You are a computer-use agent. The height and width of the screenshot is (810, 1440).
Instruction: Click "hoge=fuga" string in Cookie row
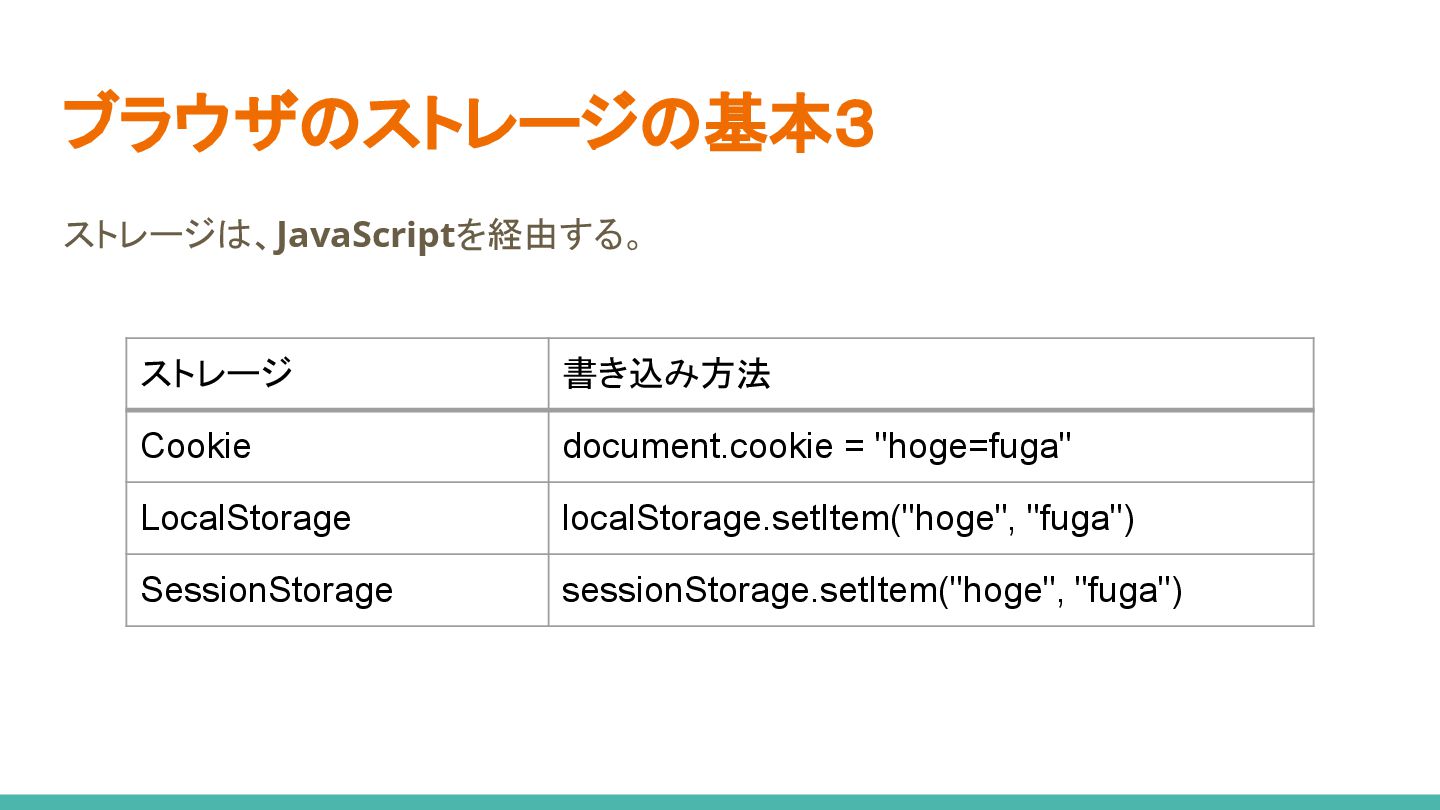click(x=973, y=446)
